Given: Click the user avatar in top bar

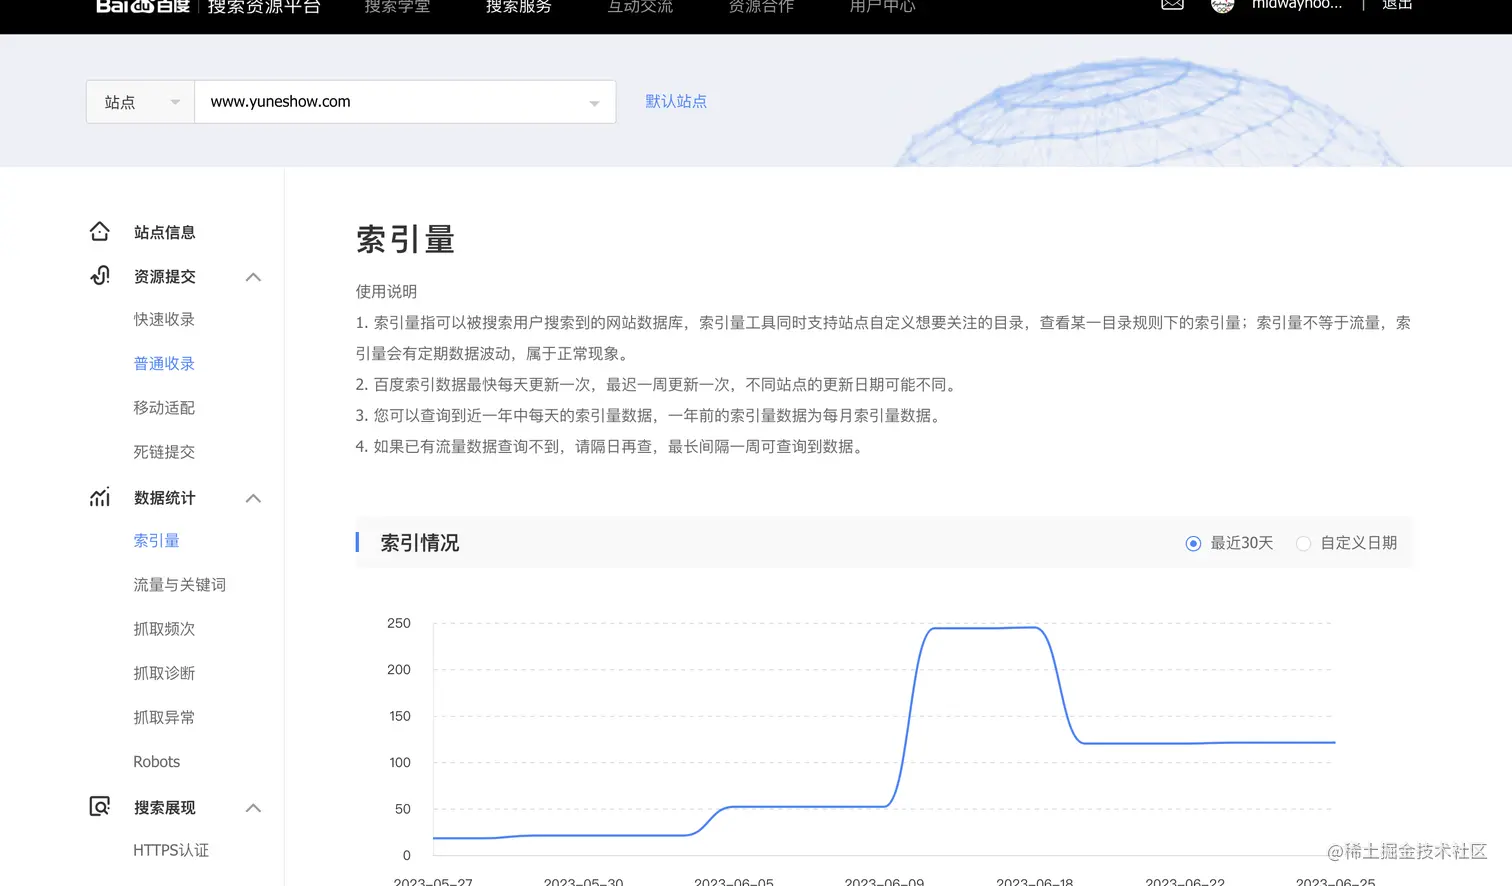Looking at the screenshot, I should [x=1222, y=5].
